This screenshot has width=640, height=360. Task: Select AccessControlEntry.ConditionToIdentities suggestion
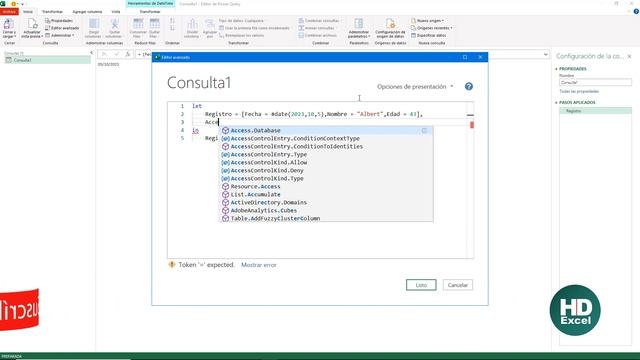pos(326,146)
